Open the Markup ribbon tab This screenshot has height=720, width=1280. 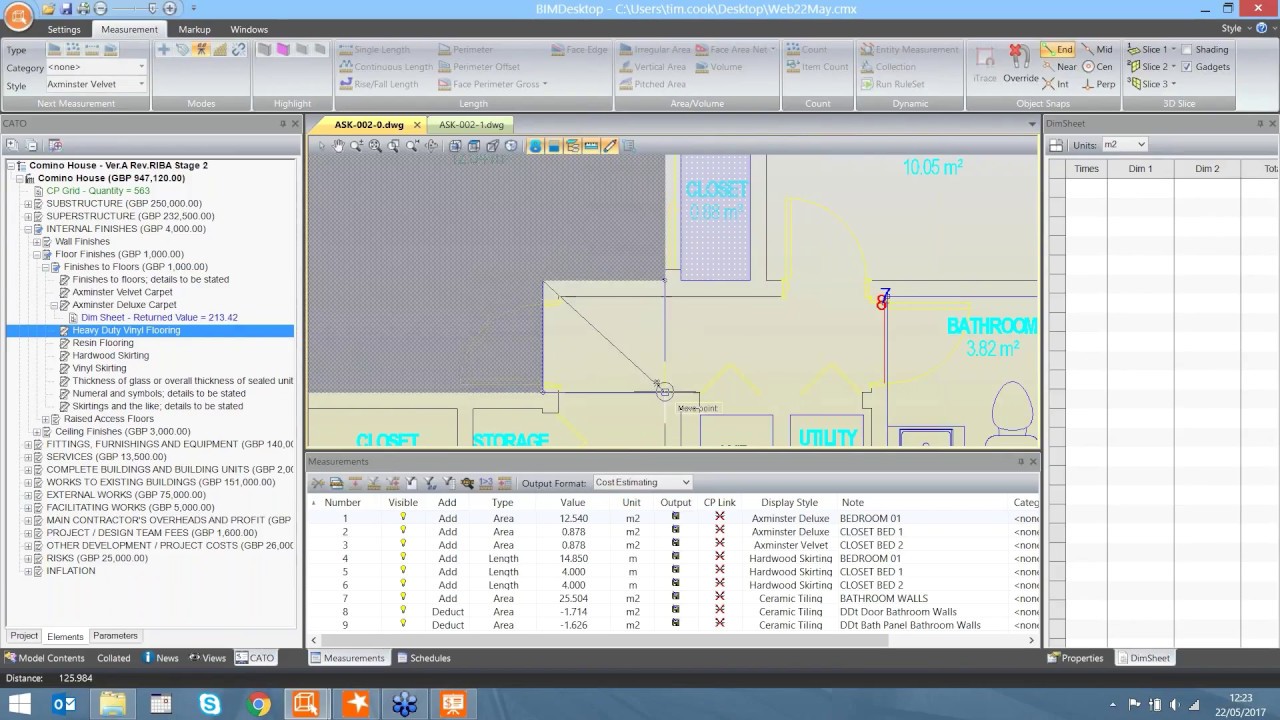point(194,29)
